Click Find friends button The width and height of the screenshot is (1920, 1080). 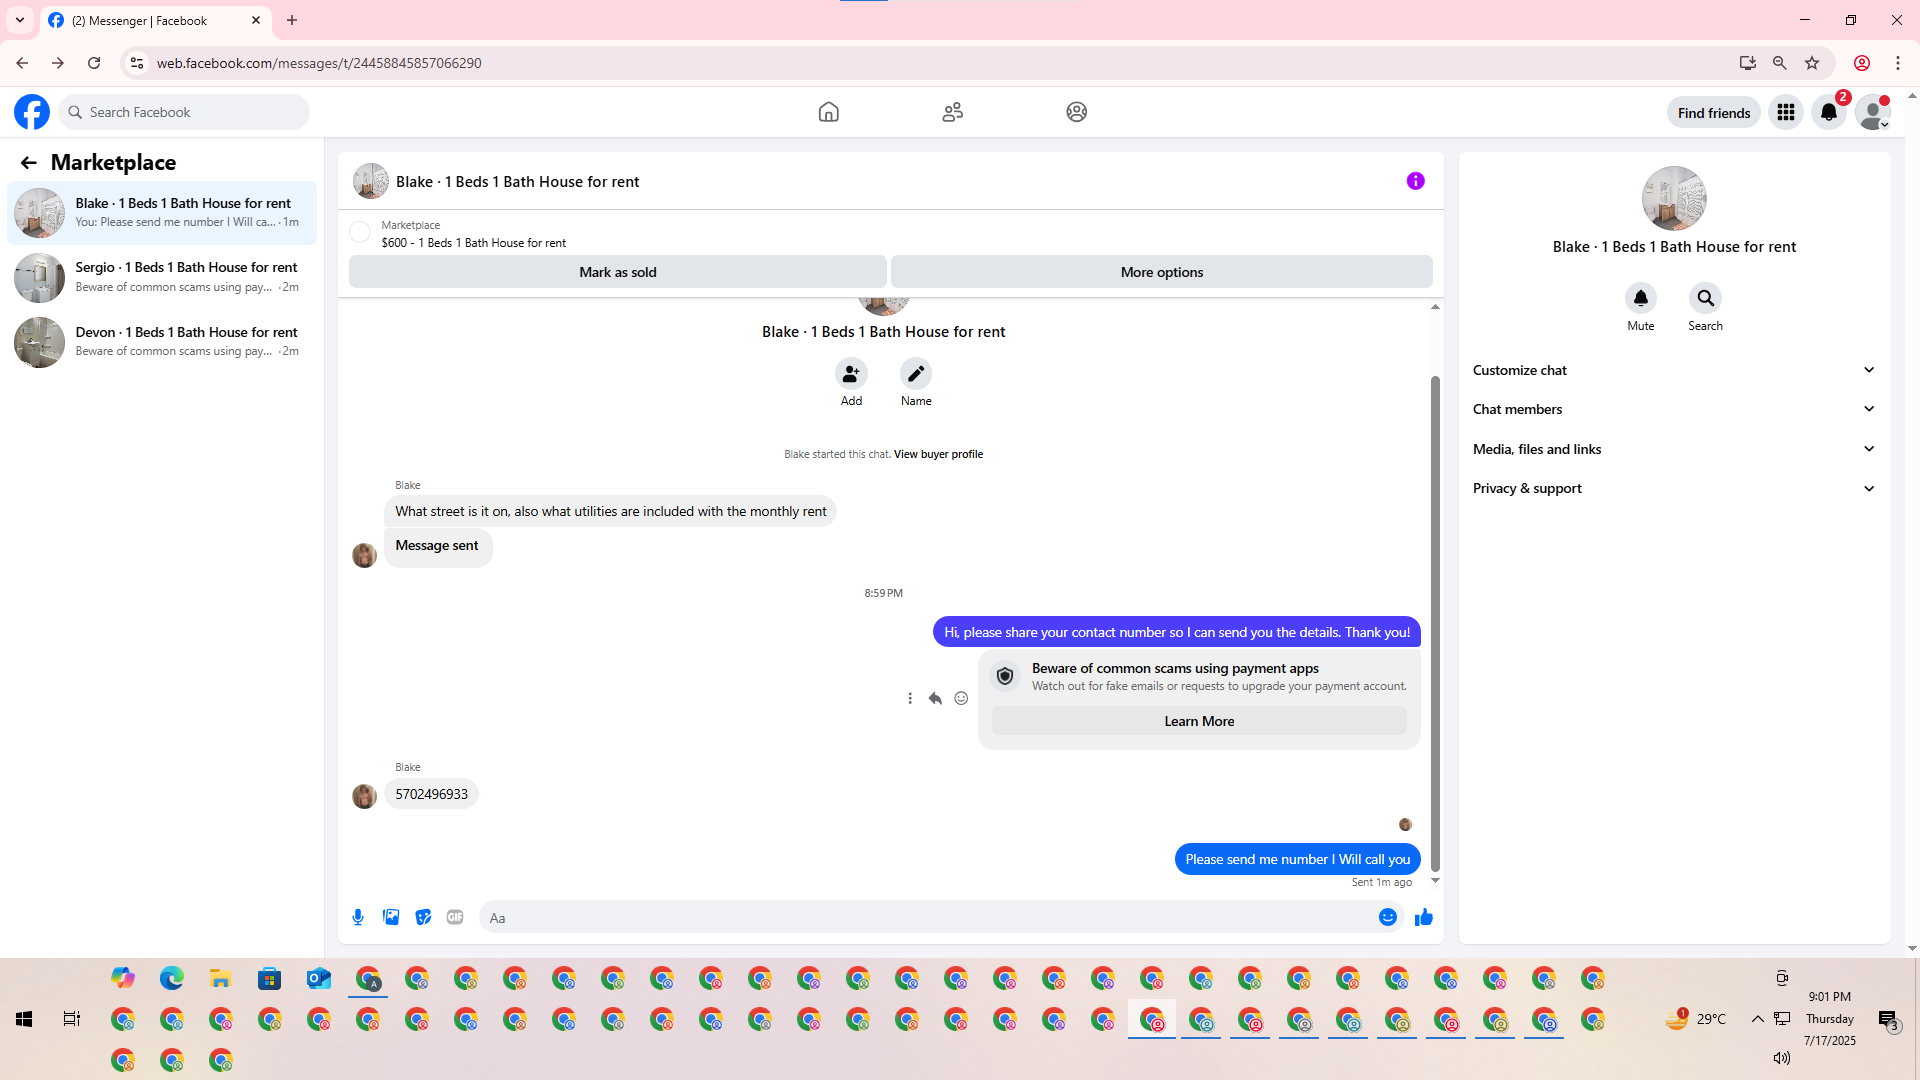[1714, 113]
